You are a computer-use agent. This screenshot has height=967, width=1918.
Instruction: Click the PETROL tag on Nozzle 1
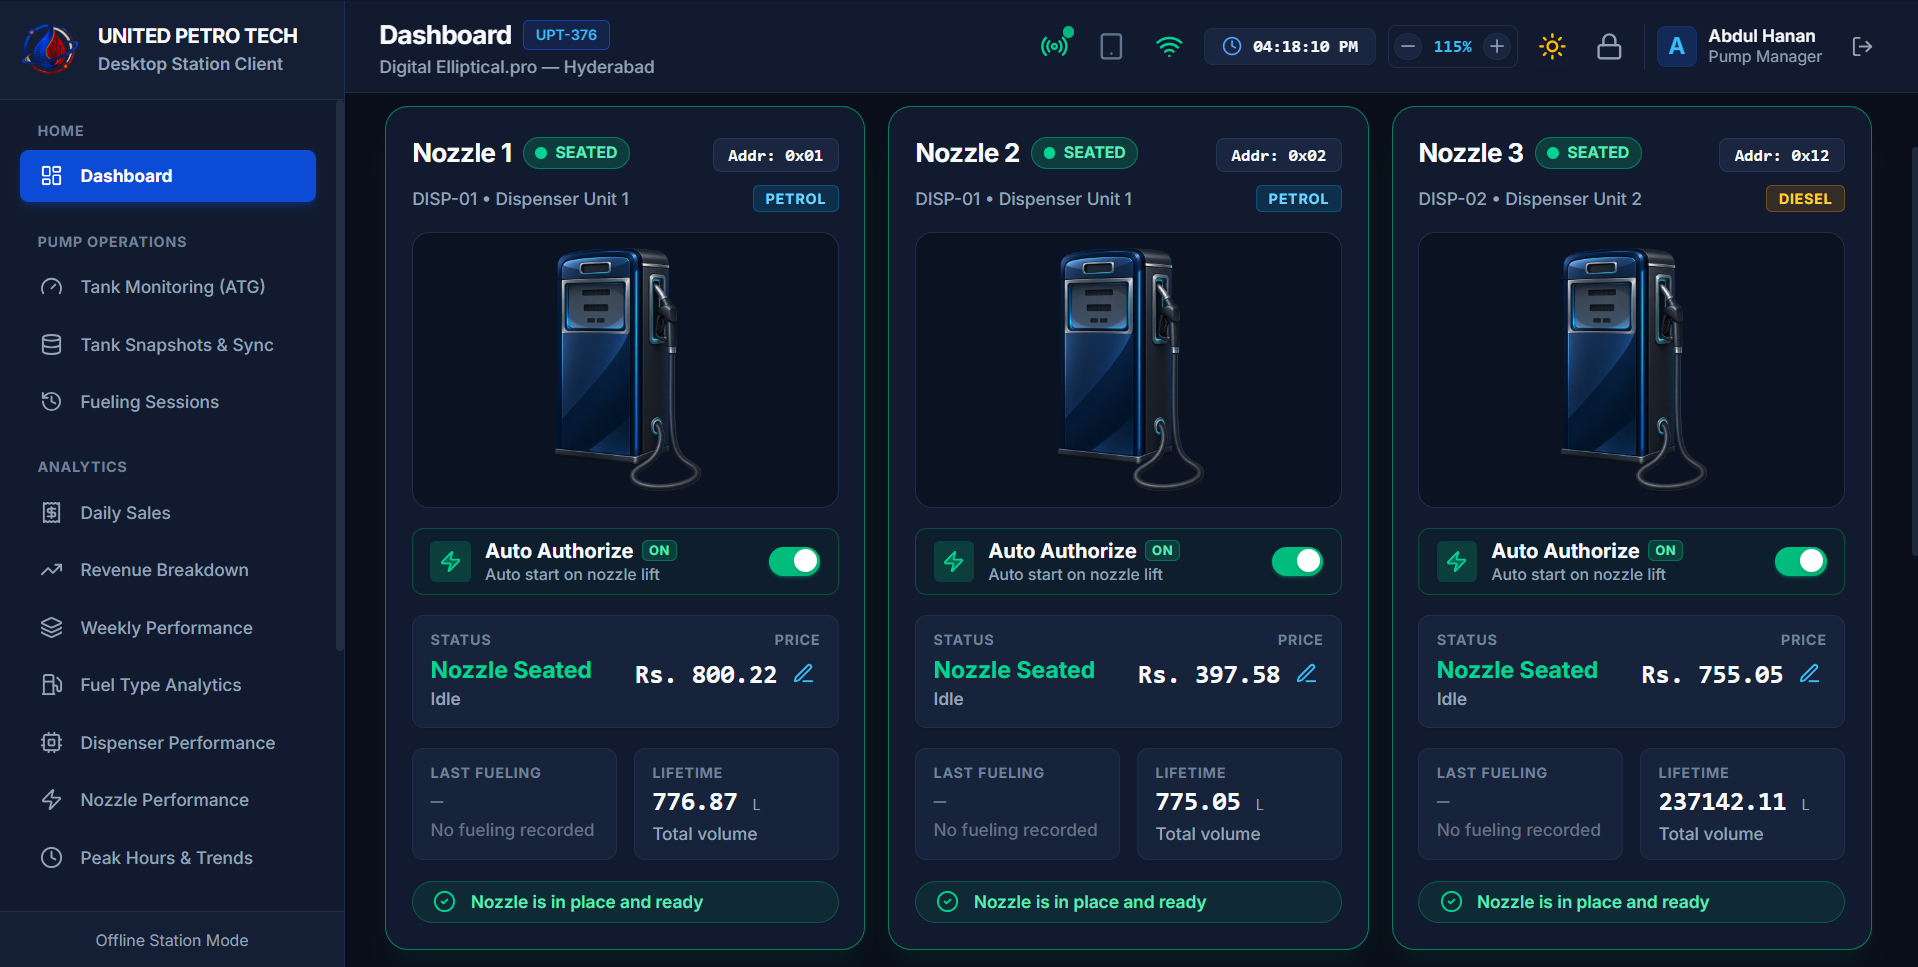pyautogui.click(x=795, y=199)
